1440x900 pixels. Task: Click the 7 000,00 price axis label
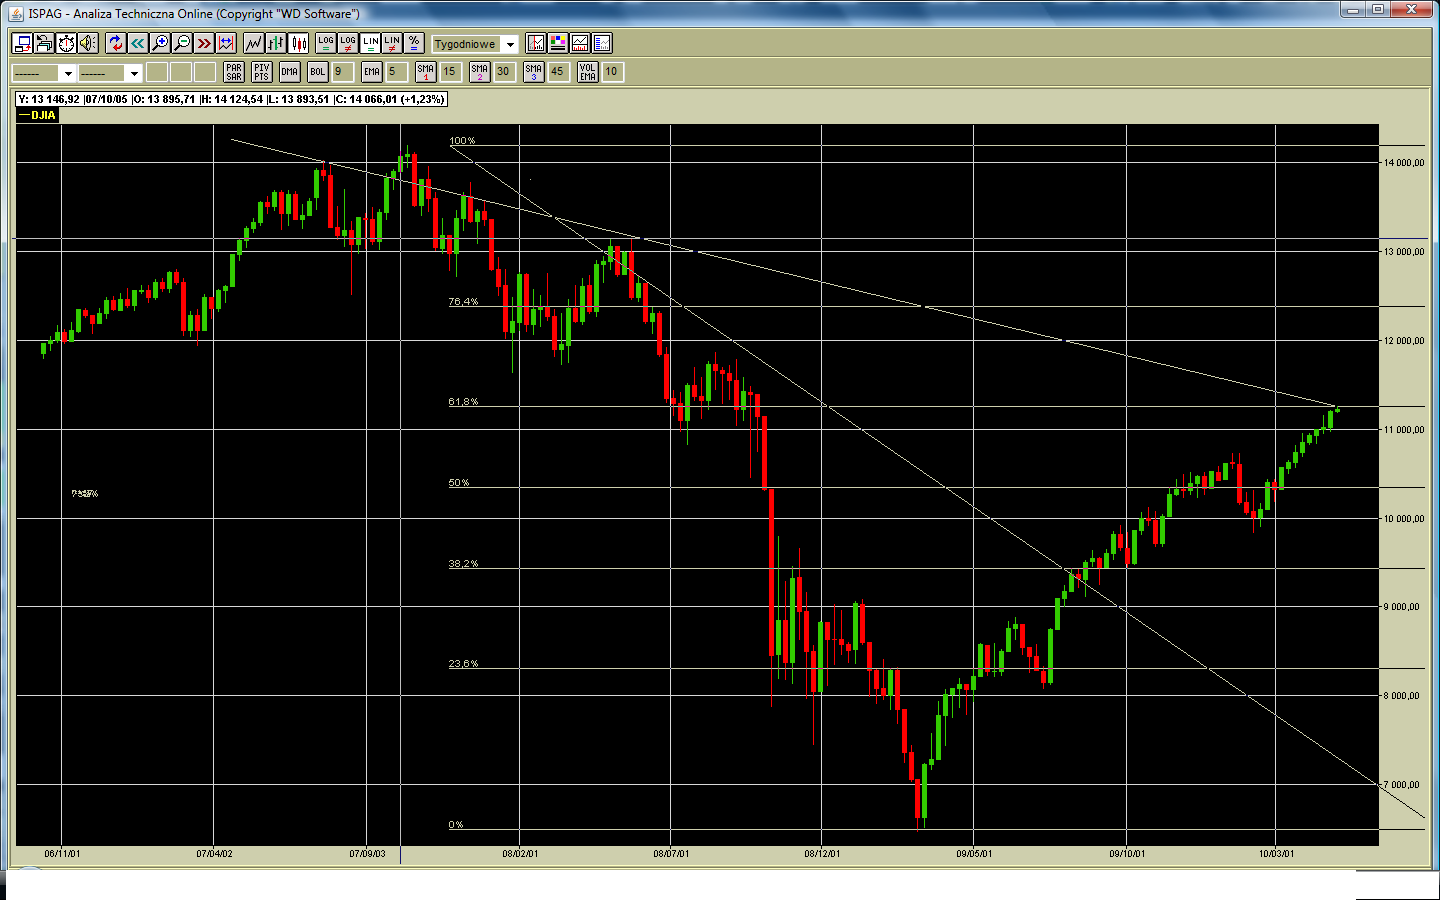coord(1402,785)
